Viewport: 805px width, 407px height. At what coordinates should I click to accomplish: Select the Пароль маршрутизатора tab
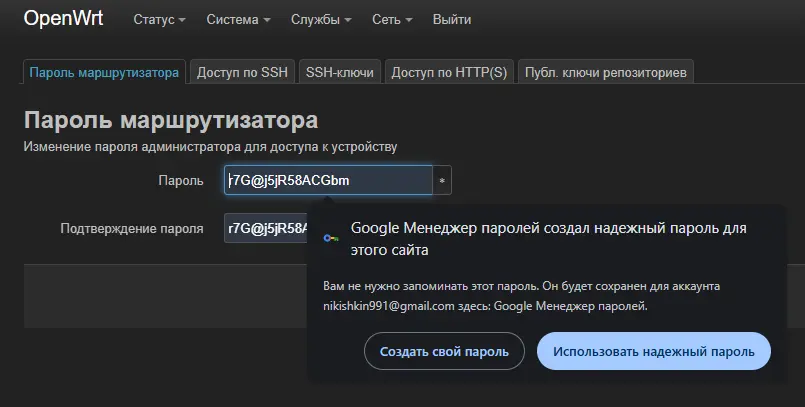click(104, 72)
